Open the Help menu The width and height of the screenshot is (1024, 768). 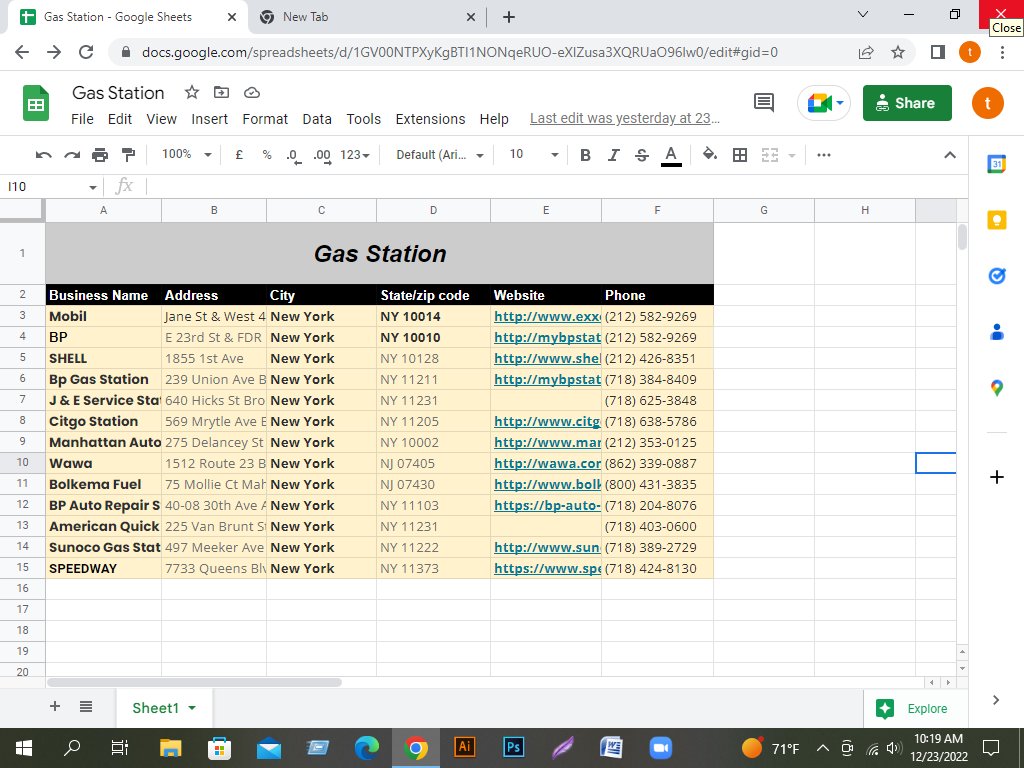pyautogui.click(x=494, y=119)
